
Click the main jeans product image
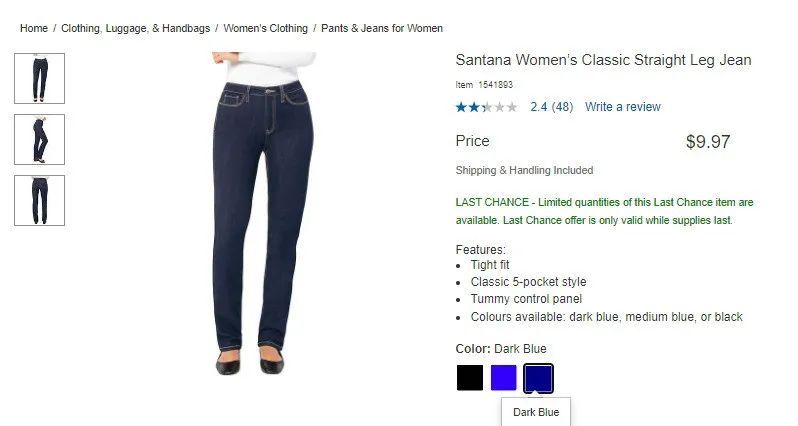(x=264, y=214)
